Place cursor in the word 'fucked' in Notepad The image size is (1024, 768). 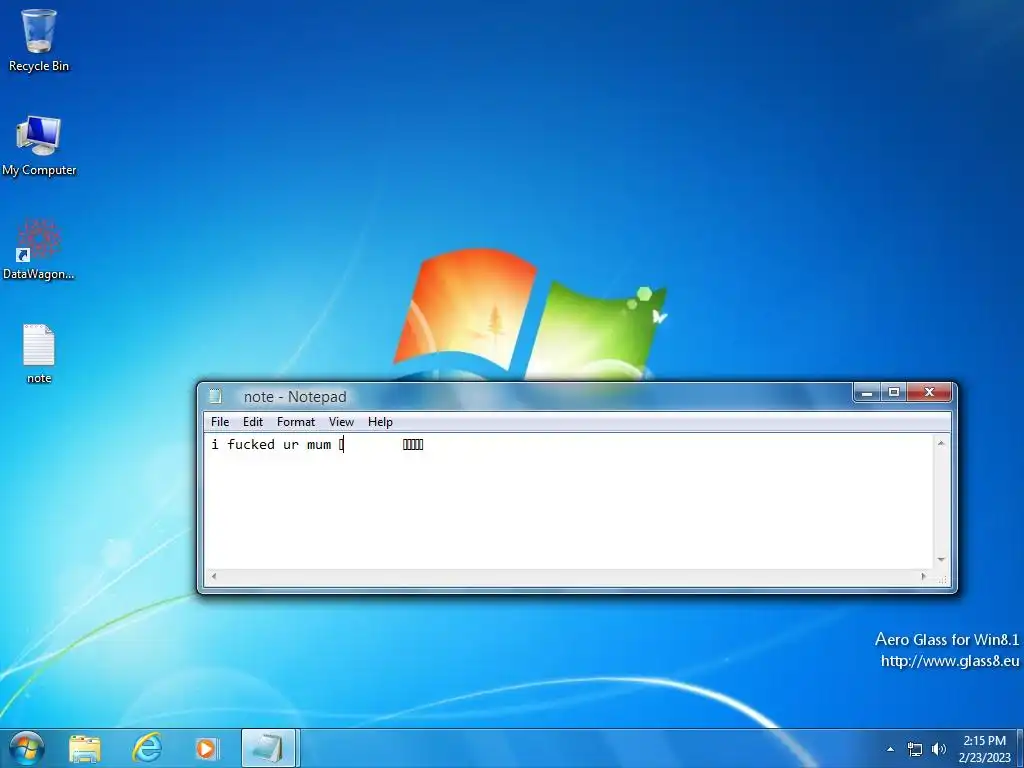tap(251, 445)
